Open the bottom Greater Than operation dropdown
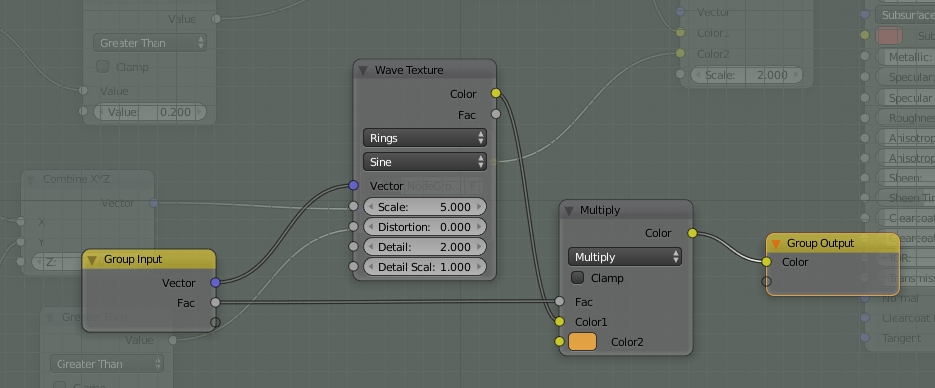Screen dimensions: 935x388 (x=107, y=364)
